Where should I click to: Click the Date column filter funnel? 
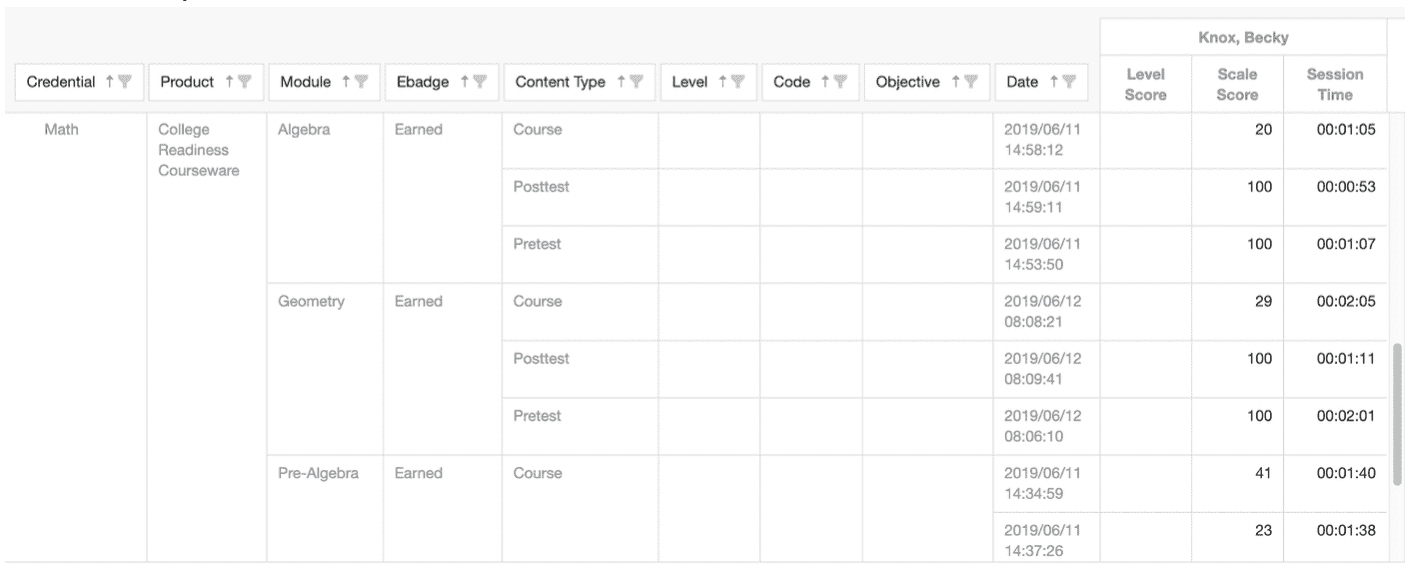1069,82
